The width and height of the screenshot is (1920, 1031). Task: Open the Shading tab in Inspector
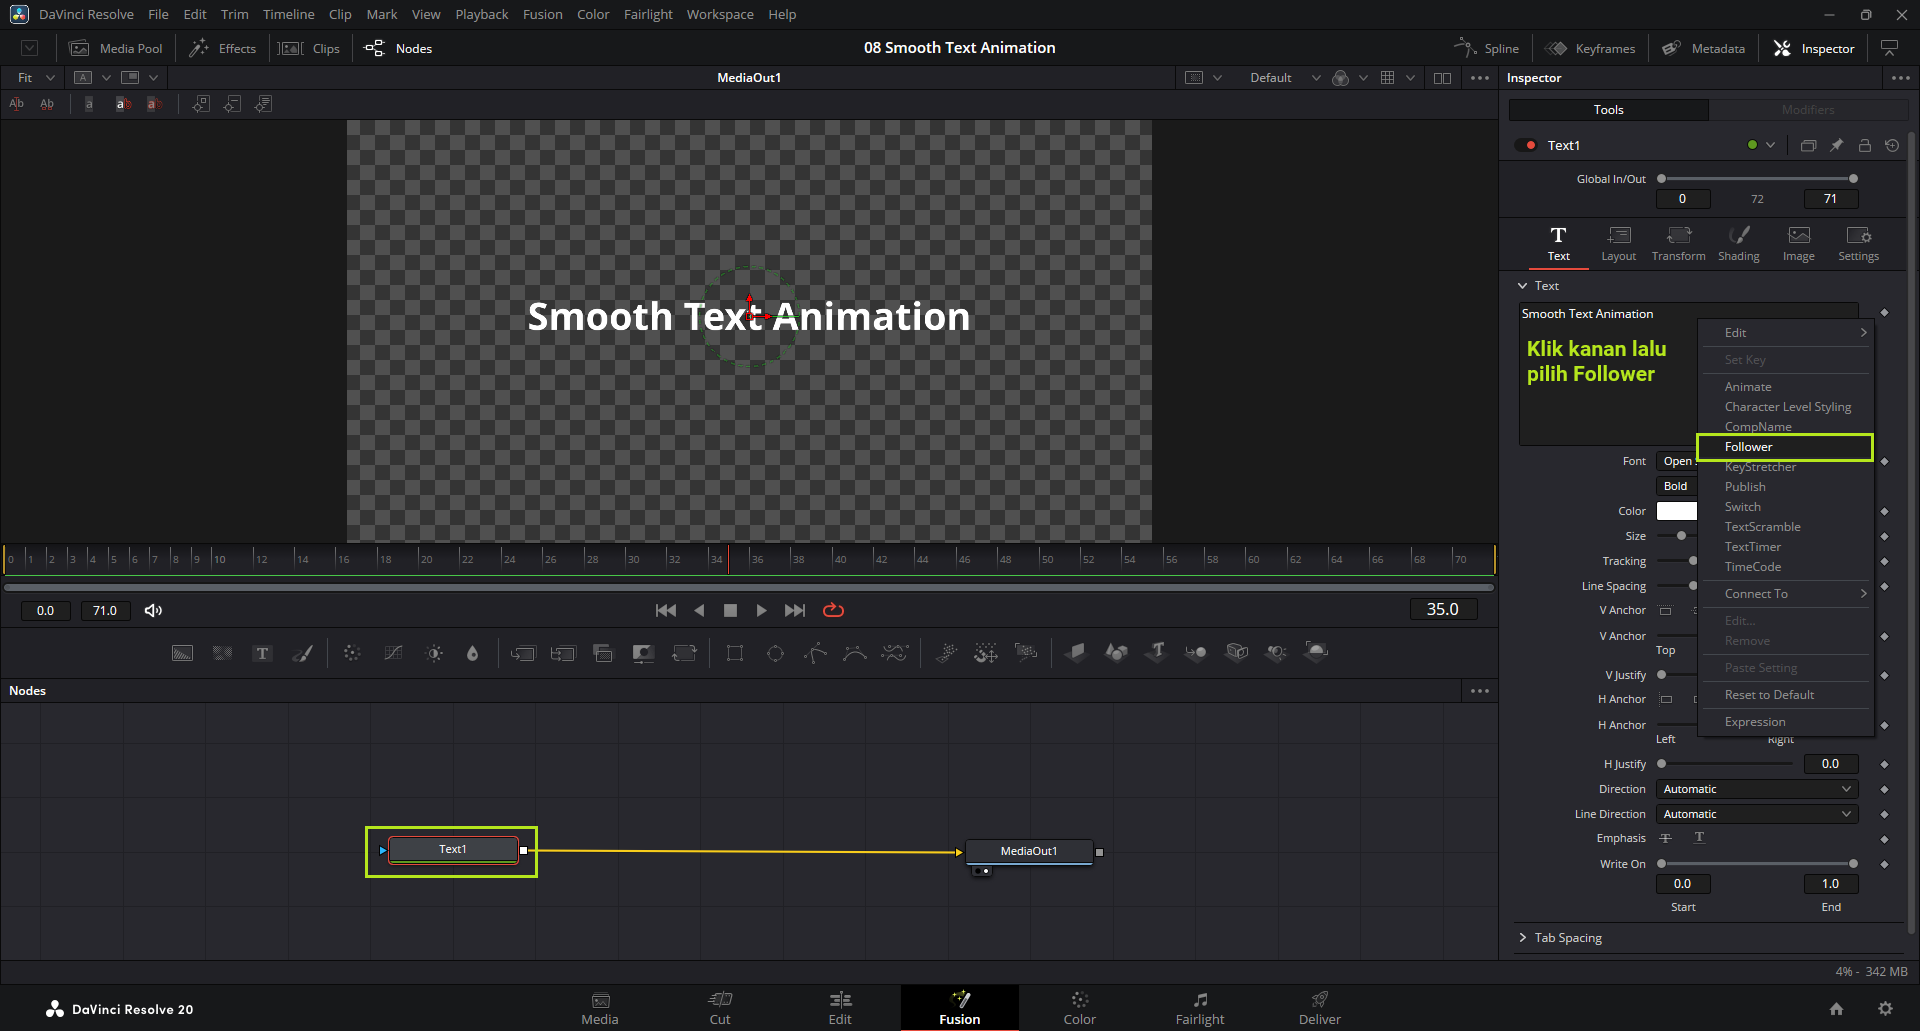[x=1738, y=243]
